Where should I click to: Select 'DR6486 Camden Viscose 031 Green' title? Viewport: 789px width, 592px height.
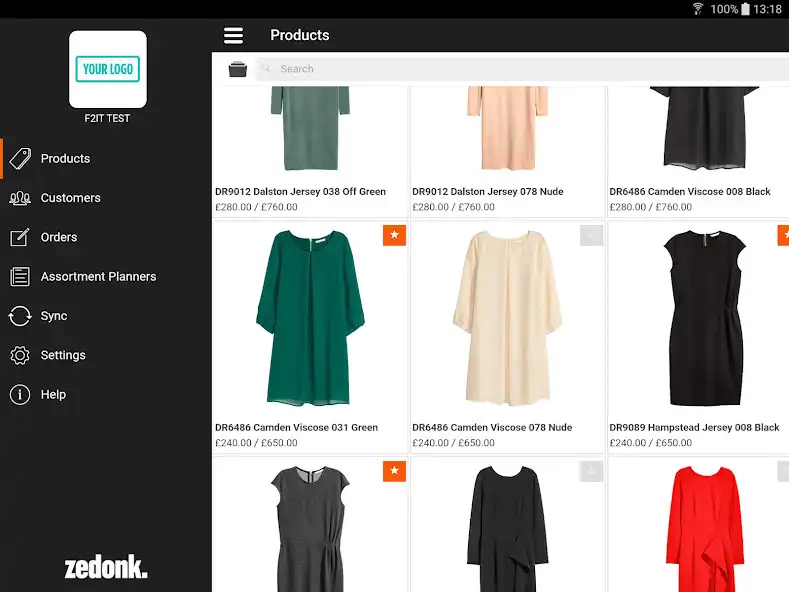[296, 427]
